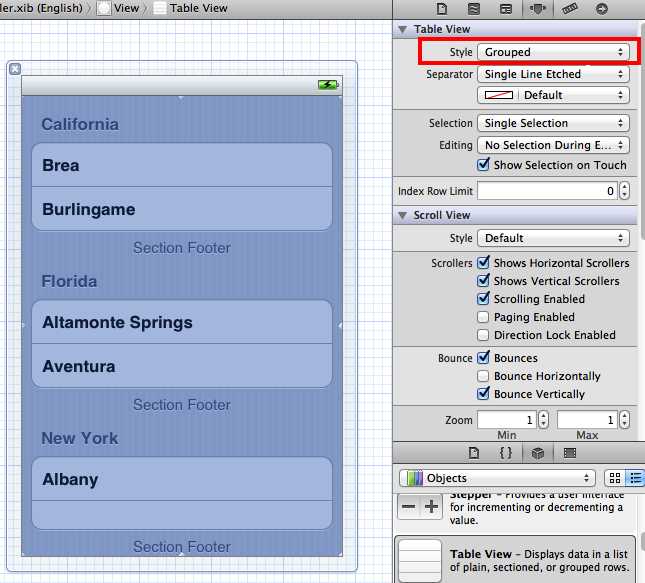Screen dimensions: 645x583
Task: Click the Zoom Min value field
Action: (x=507, y=420)
